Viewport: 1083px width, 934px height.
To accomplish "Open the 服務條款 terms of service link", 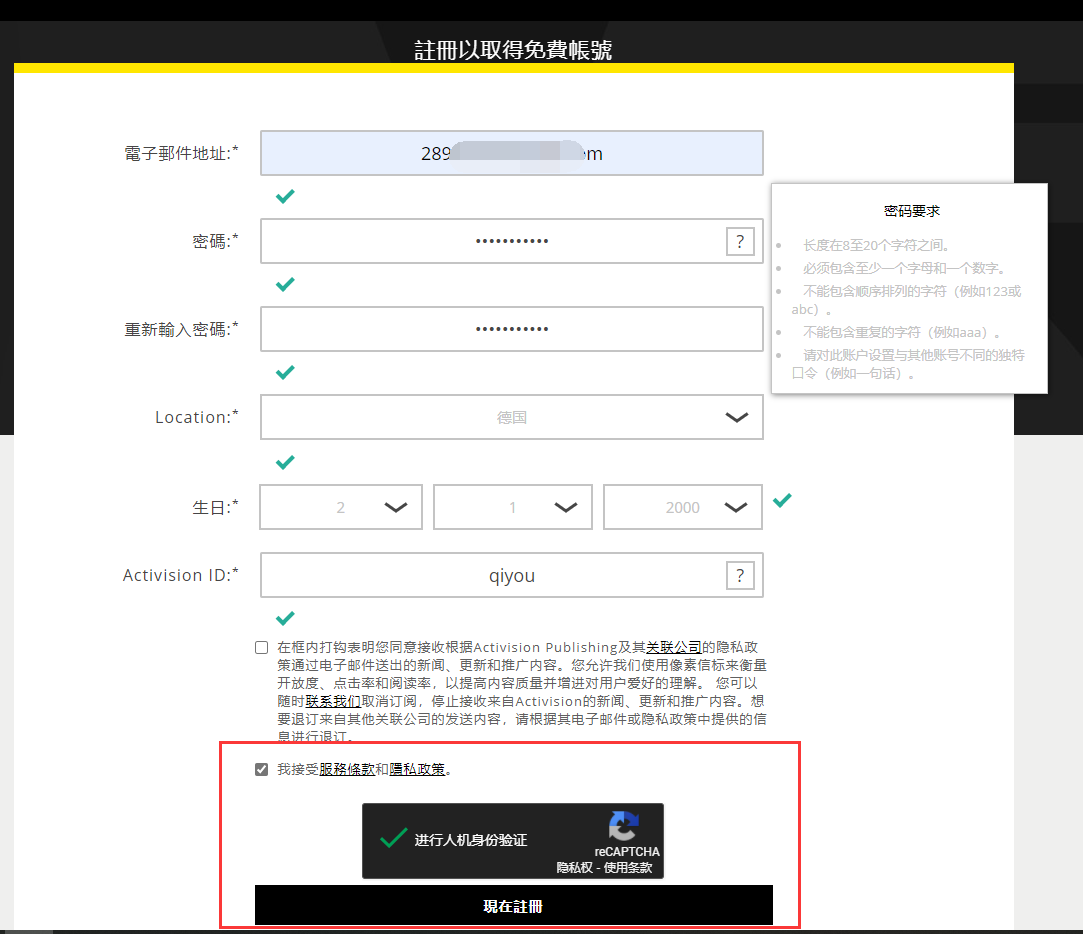I will coord(347,769).
